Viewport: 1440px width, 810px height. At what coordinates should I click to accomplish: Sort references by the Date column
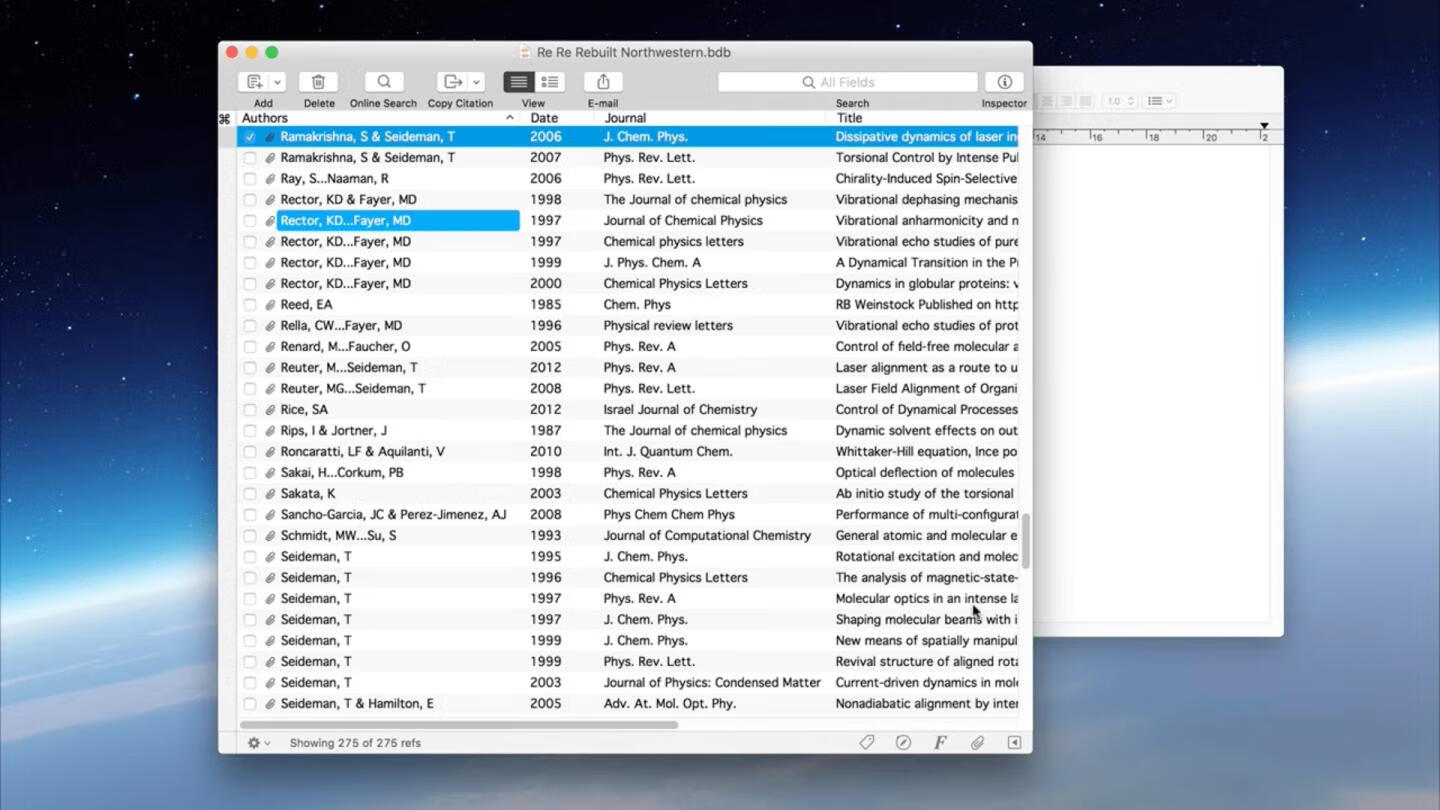(544, 118)
